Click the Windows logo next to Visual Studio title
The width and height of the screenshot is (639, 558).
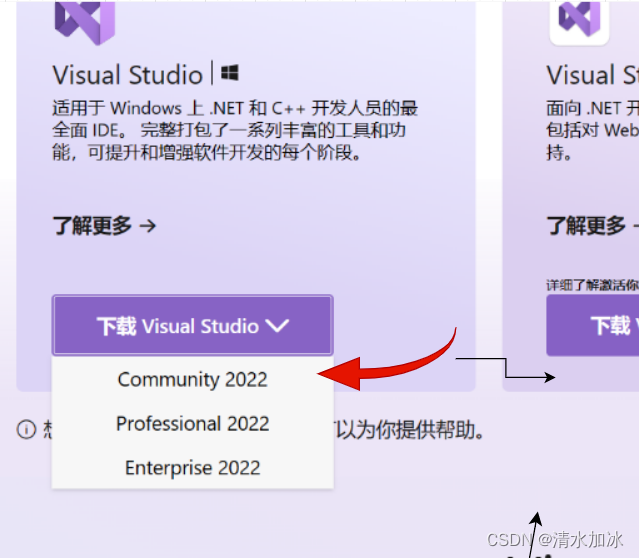(x=230, y=73)
